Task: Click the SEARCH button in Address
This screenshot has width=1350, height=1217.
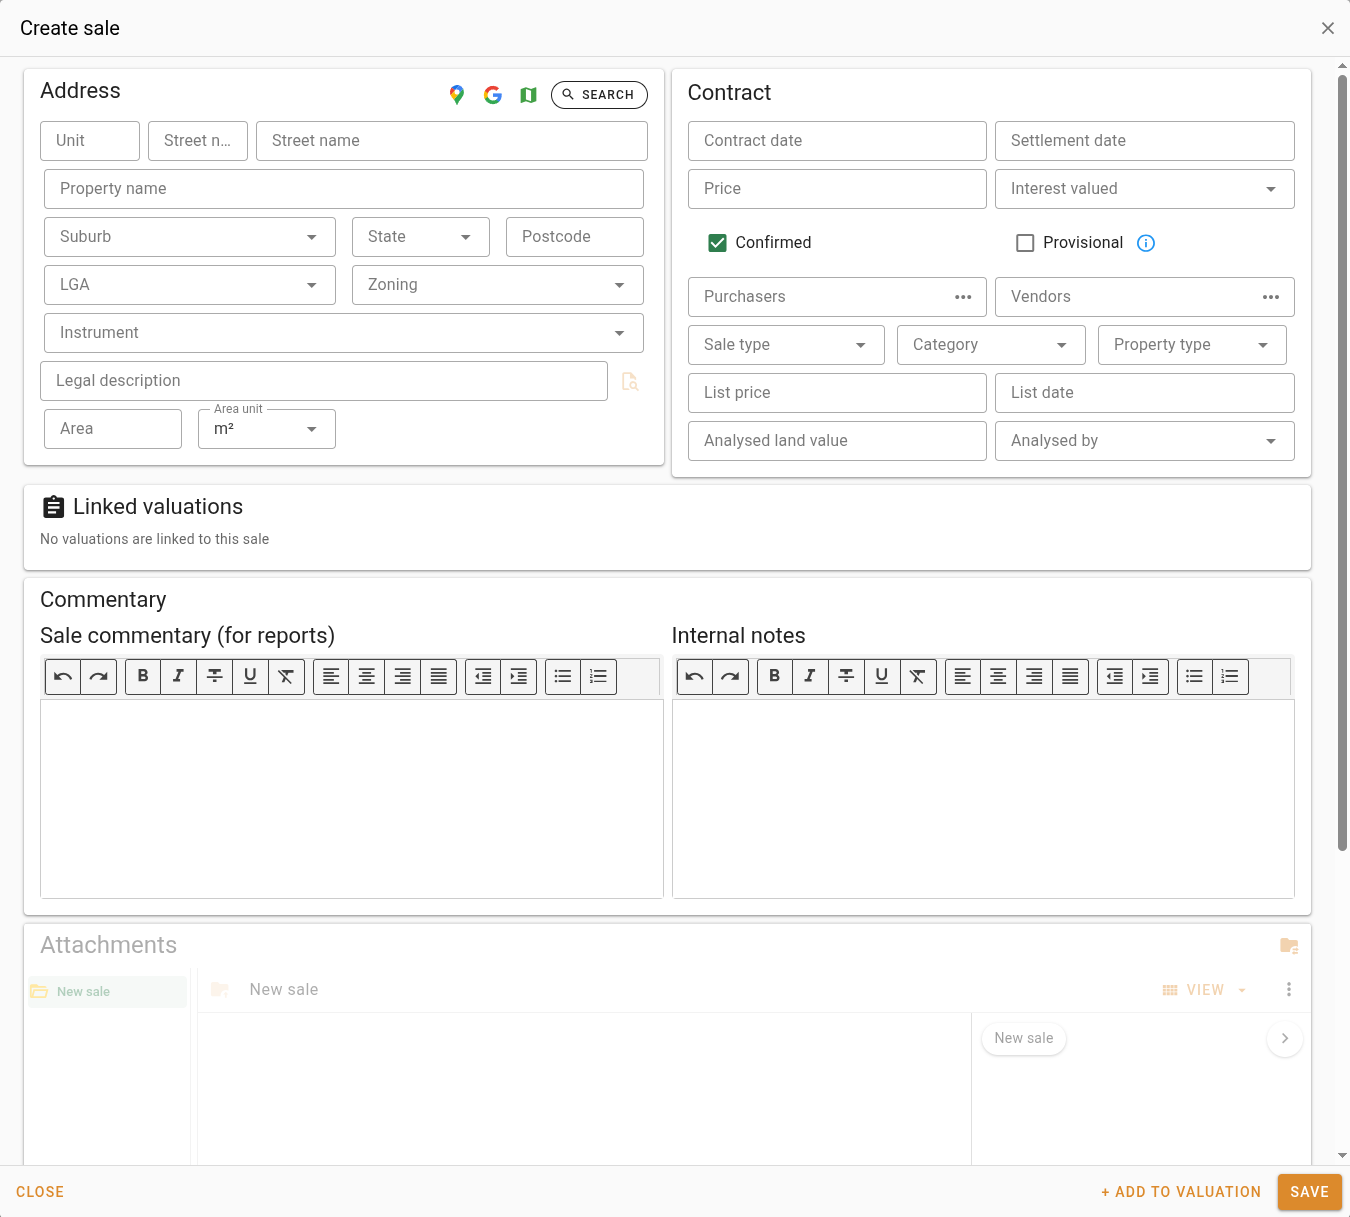Action: [x=599, y=95]
